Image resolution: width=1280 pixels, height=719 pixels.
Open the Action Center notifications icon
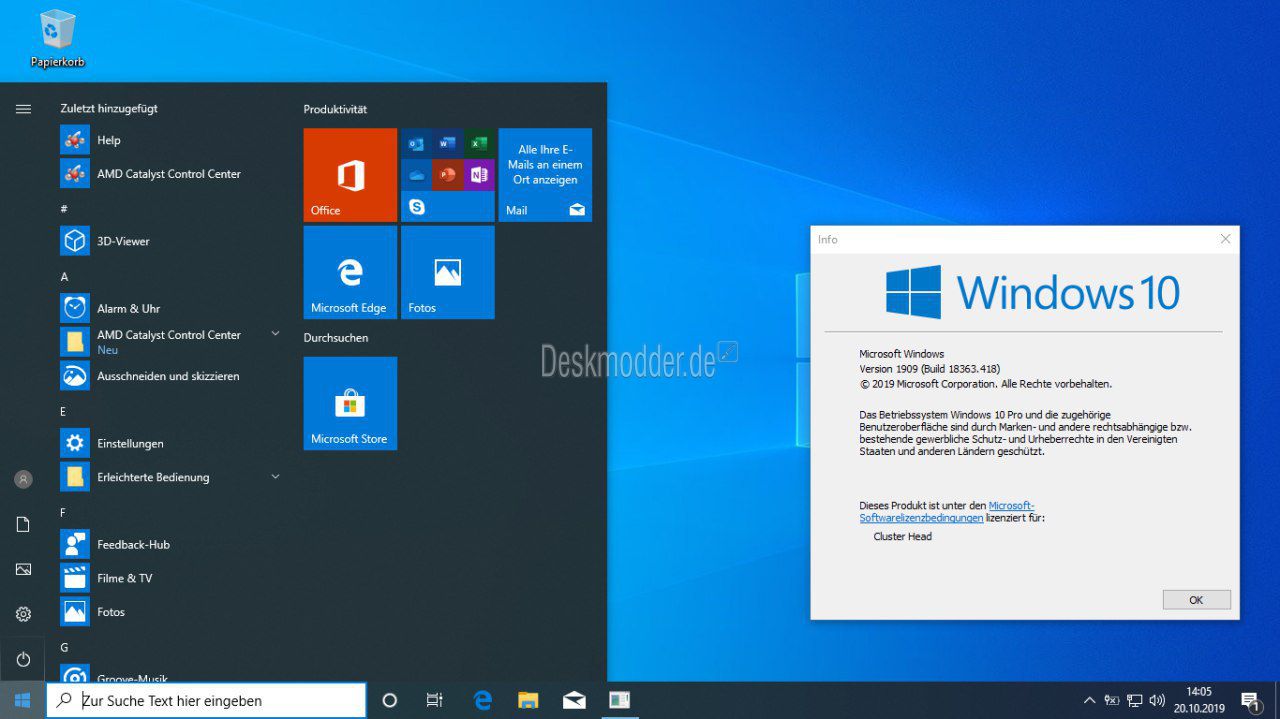coord(1250,700)
